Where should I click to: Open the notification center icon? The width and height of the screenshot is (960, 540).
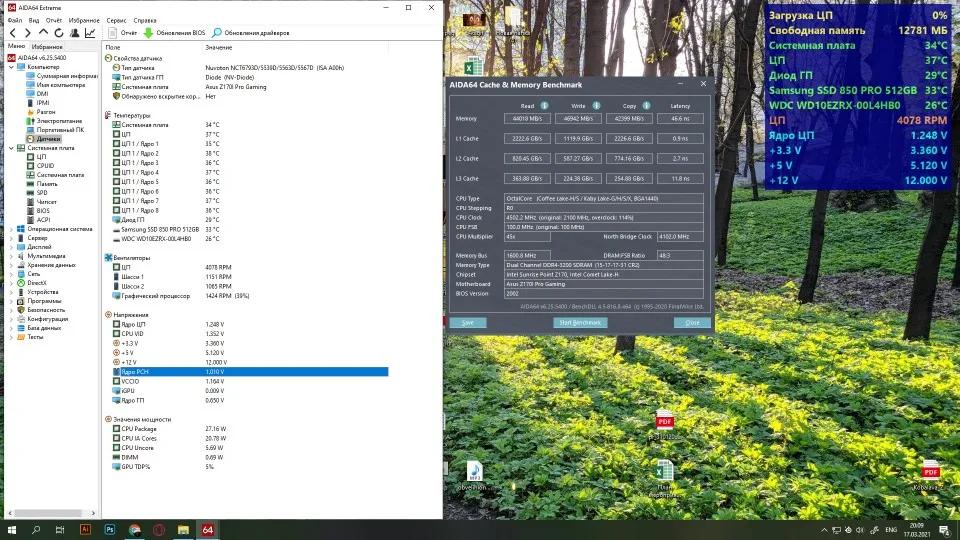(x=945, y=530)
